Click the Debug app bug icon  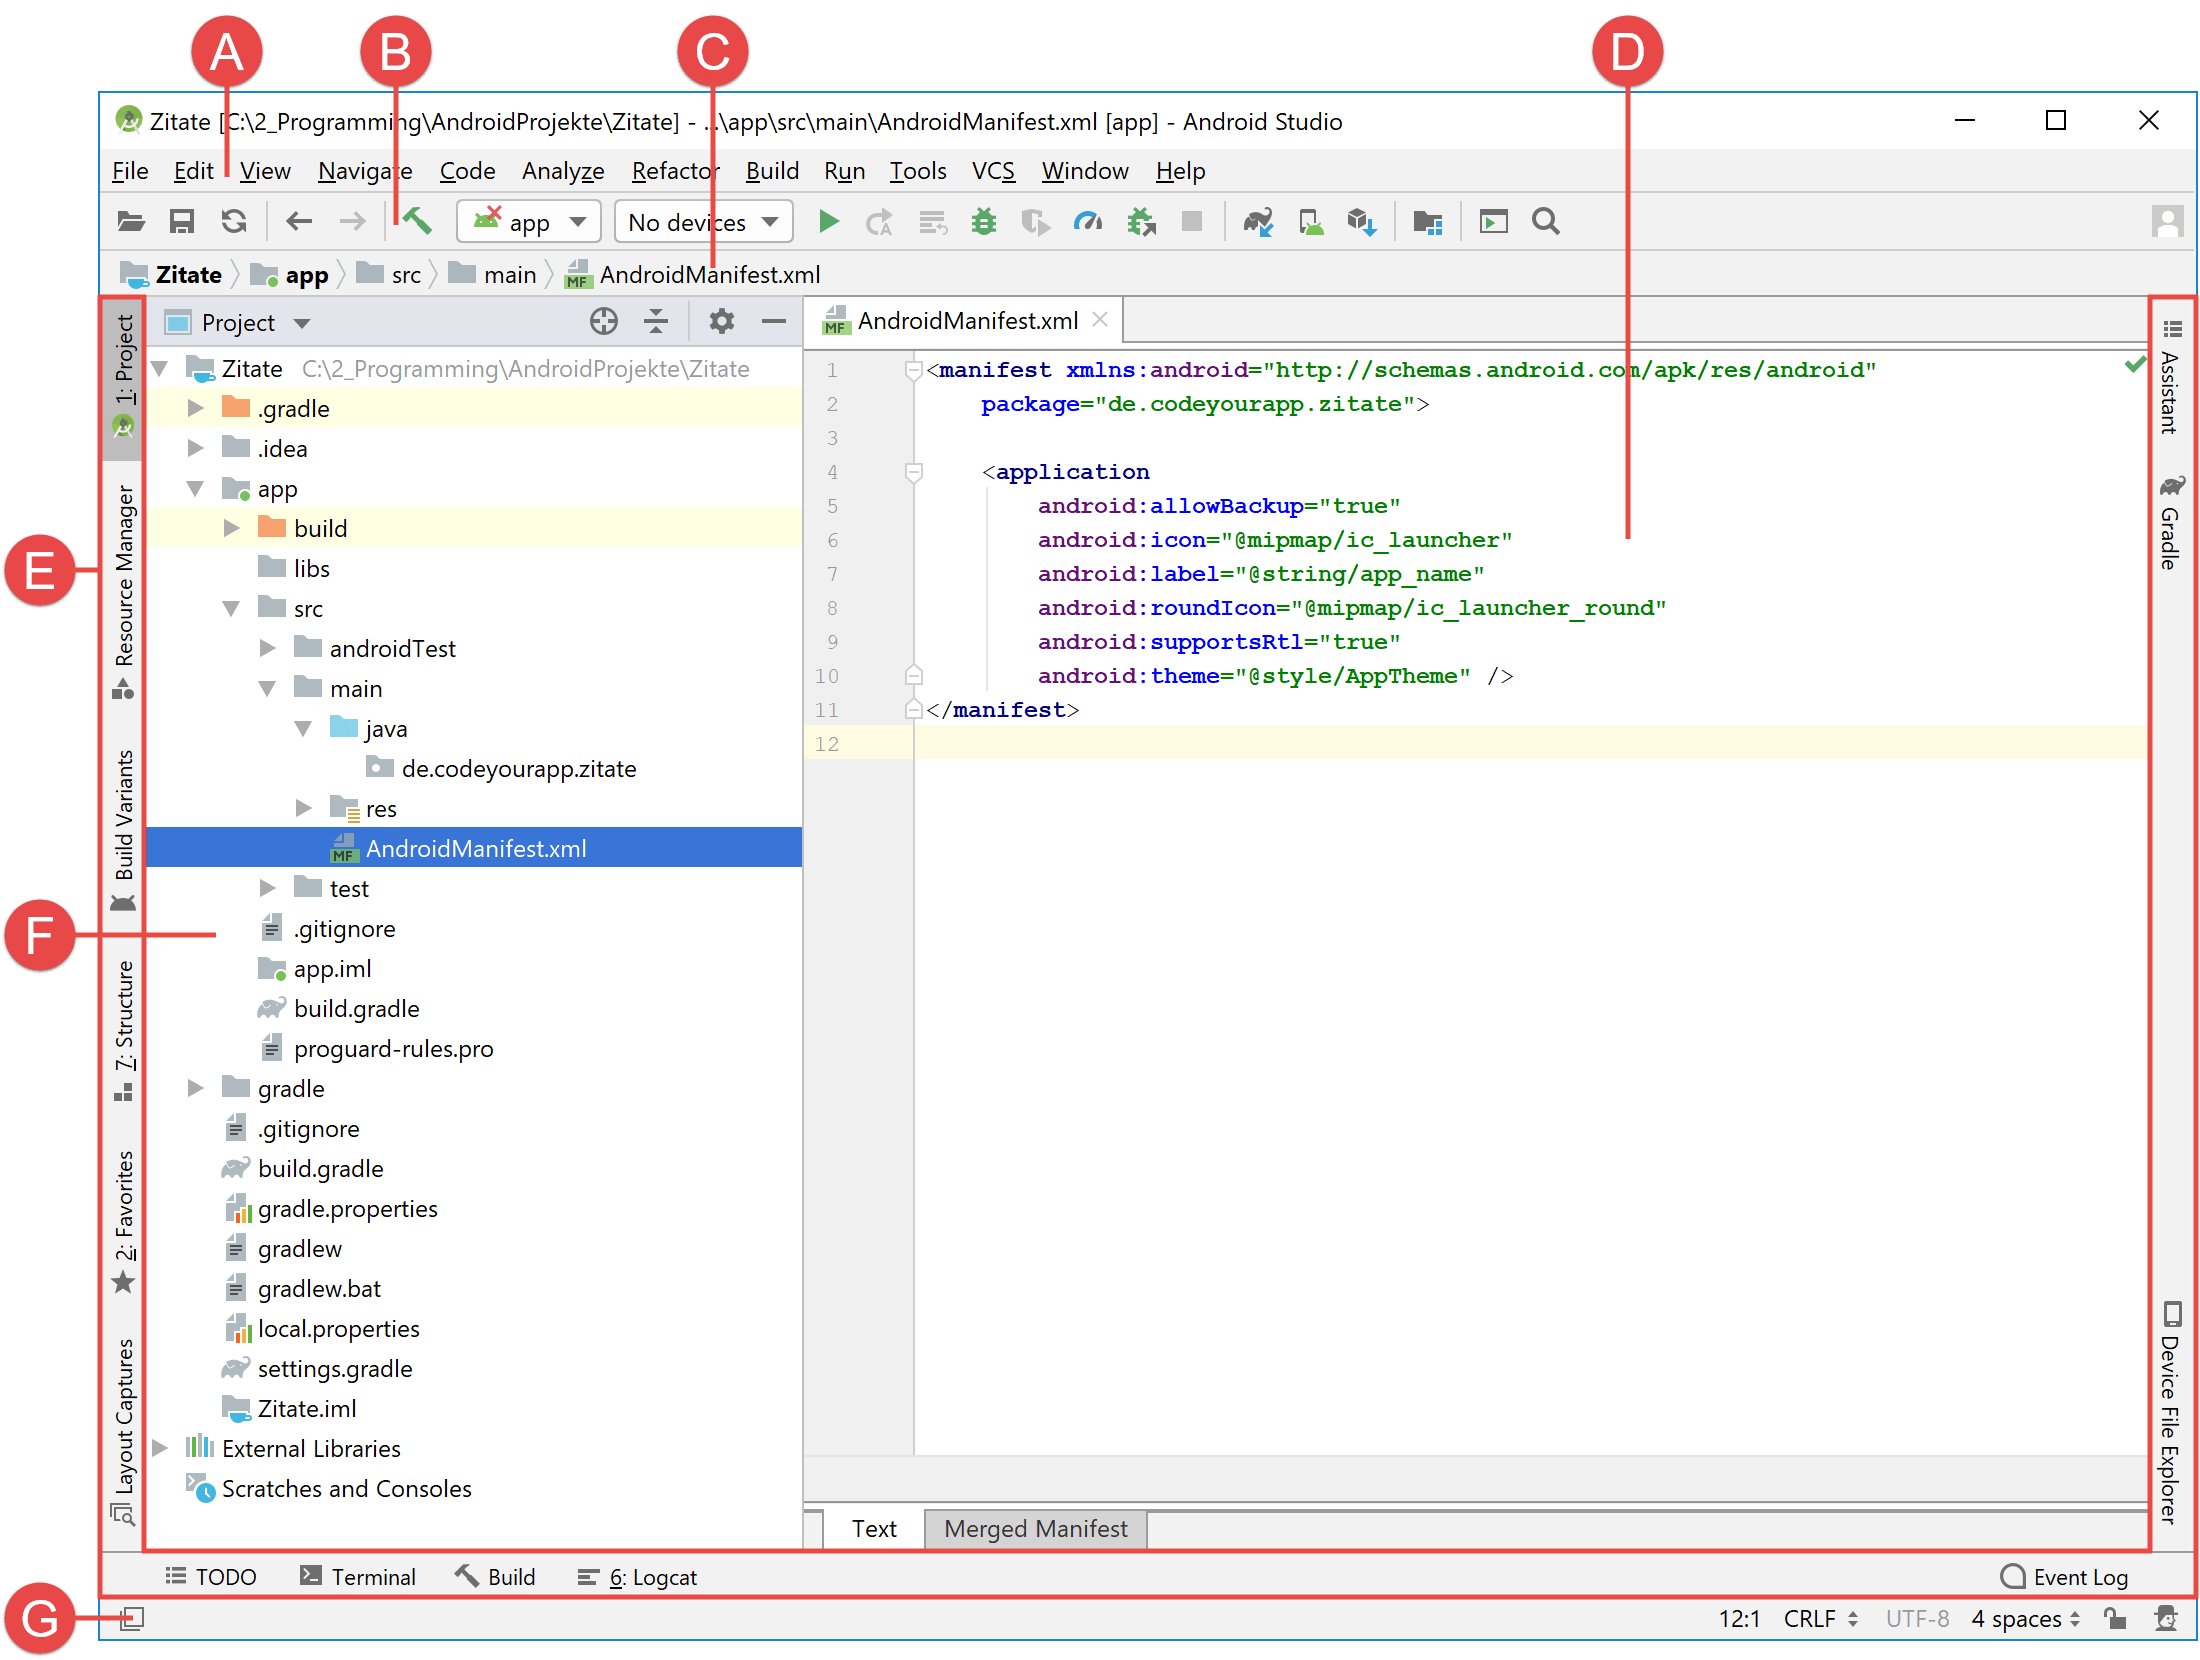984,222
